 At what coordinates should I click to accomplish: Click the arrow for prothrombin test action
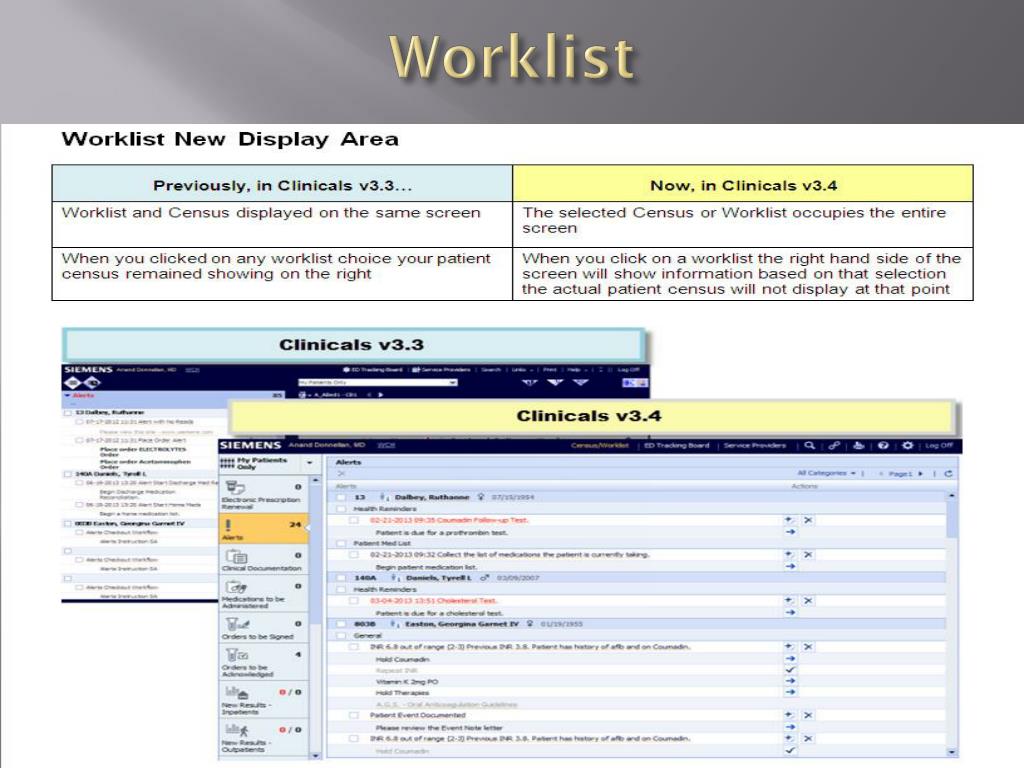pyautogui.click(x=790, y=532)
